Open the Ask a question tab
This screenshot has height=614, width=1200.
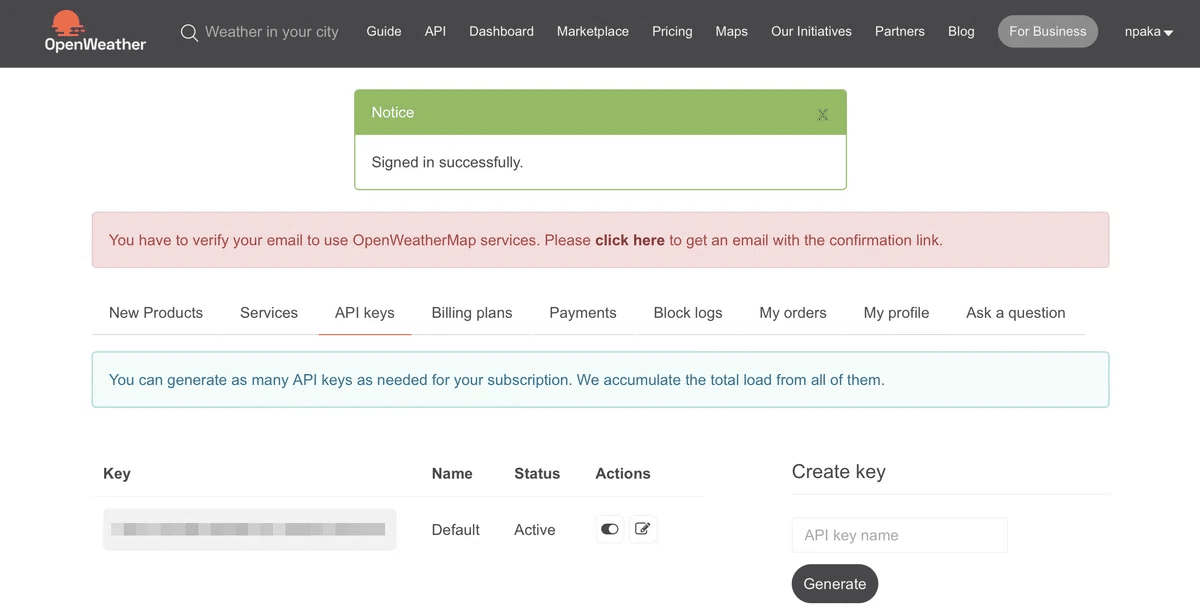pos(1015,313)
